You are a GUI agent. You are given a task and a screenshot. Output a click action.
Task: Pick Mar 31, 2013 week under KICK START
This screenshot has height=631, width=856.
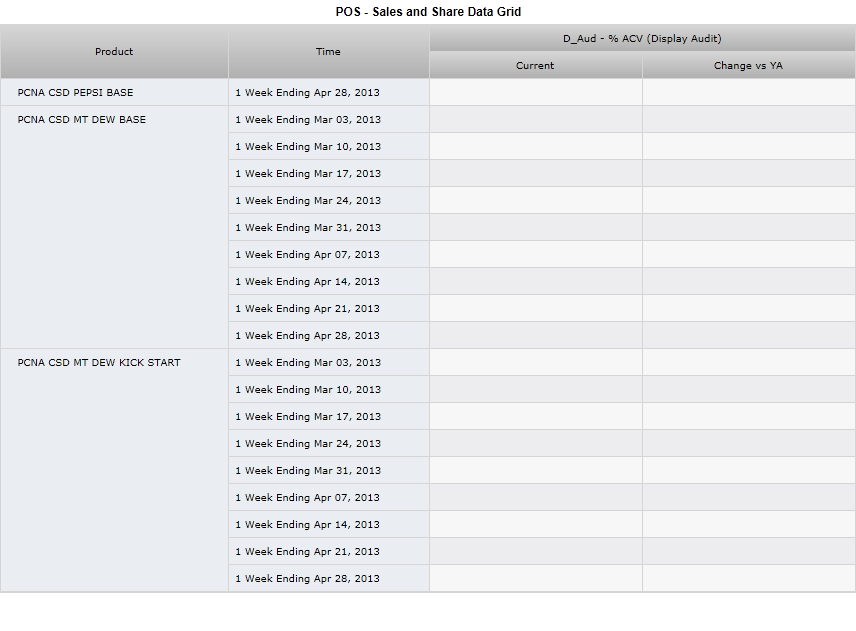[x=329, y=471]
